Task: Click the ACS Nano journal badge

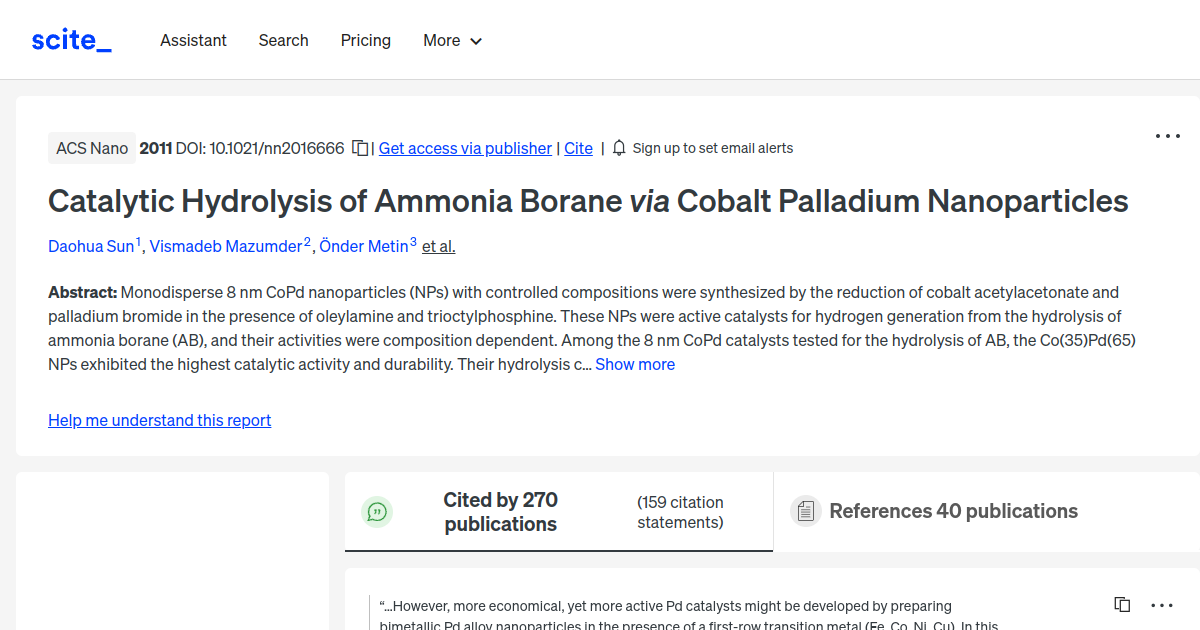Action: click(92, 147)
